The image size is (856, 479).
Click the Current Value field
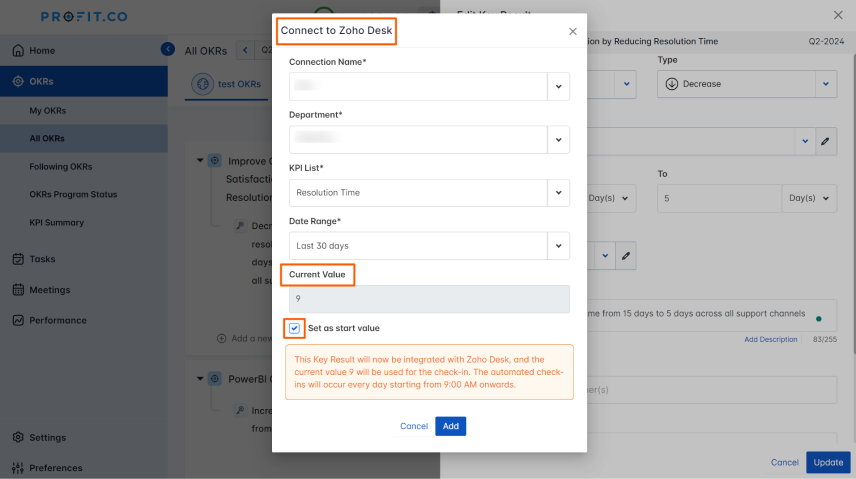[429, 299]
